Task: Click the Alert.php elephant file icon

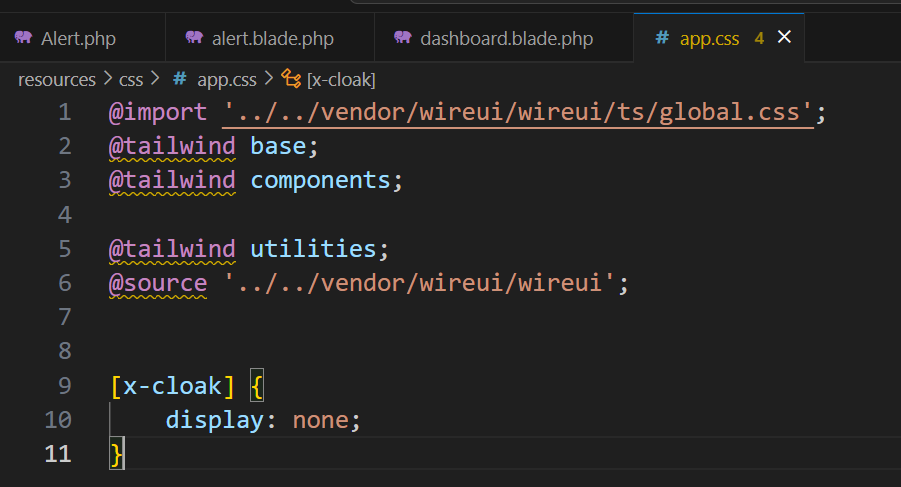Action: click(x=23, y=38)
